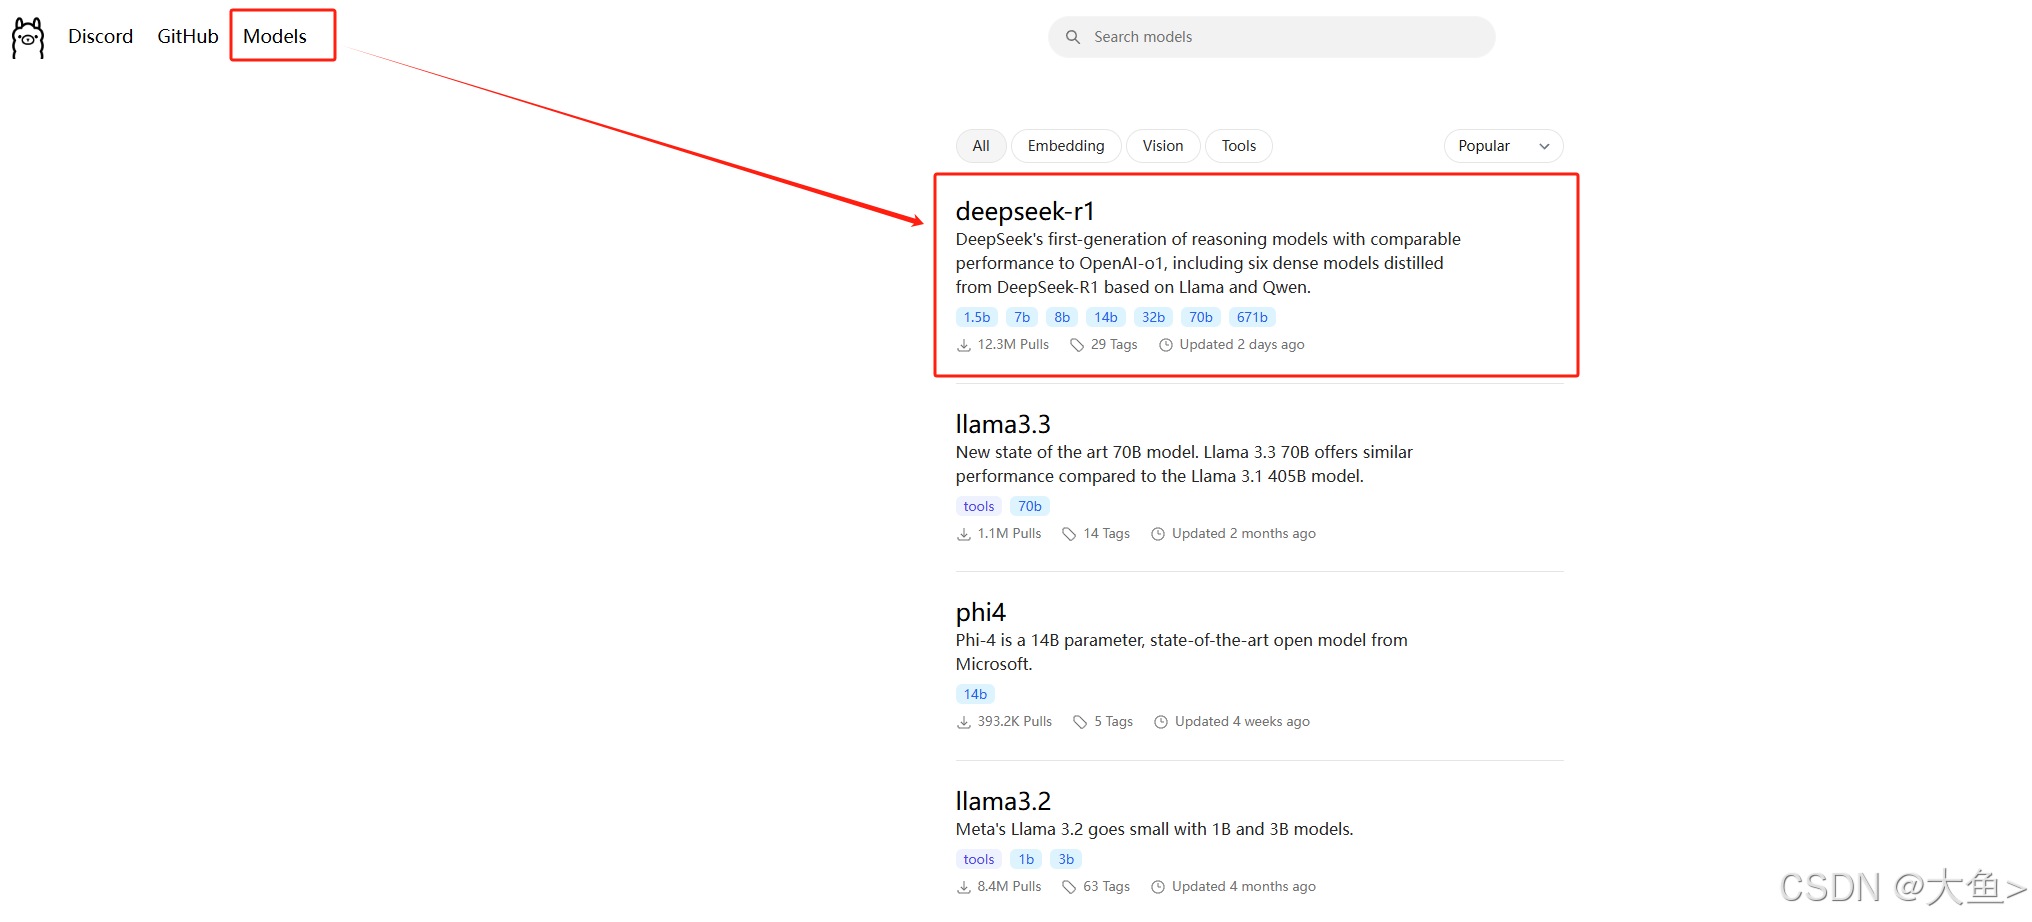
Task: Select deepseek-r1 7b size tag
Action: pos(1022,317)
